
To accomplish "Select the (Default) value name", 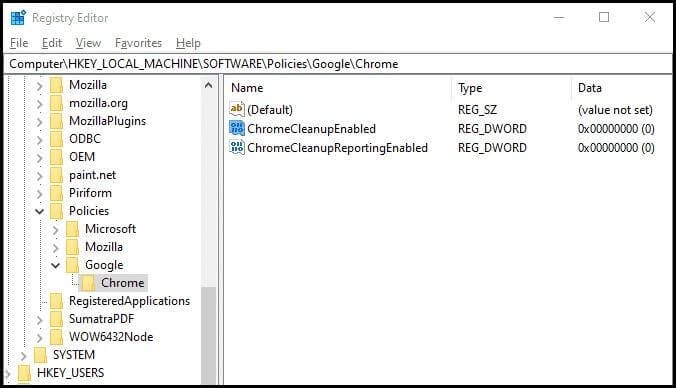I will pos(270,110).
